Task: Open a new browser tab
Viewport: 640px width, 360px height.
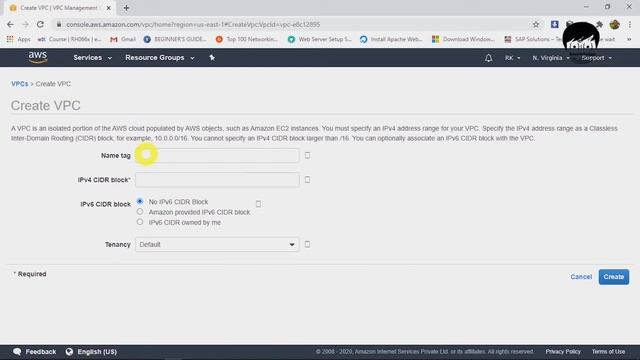Action: click(126, 8)
